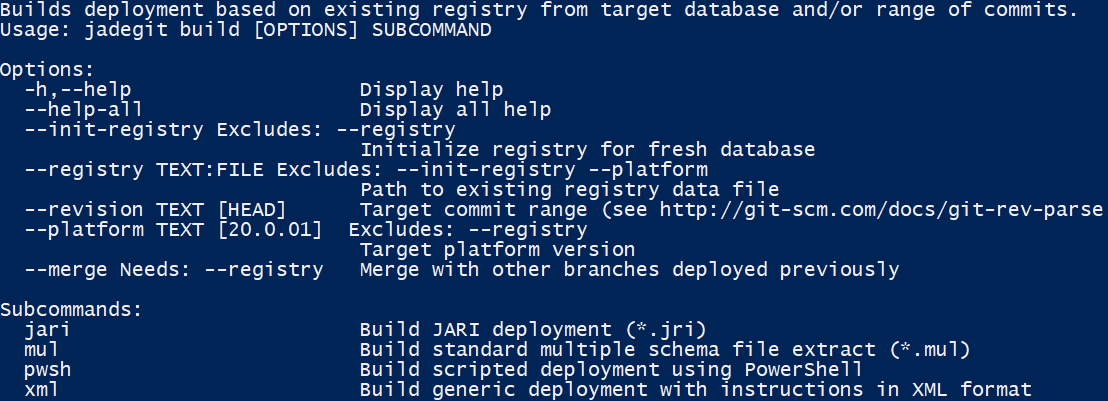The width and height of the screenshot is (1108, 401).
Task: Click 'Initialize registry for fresh database' text
Action: click(587, 149)
